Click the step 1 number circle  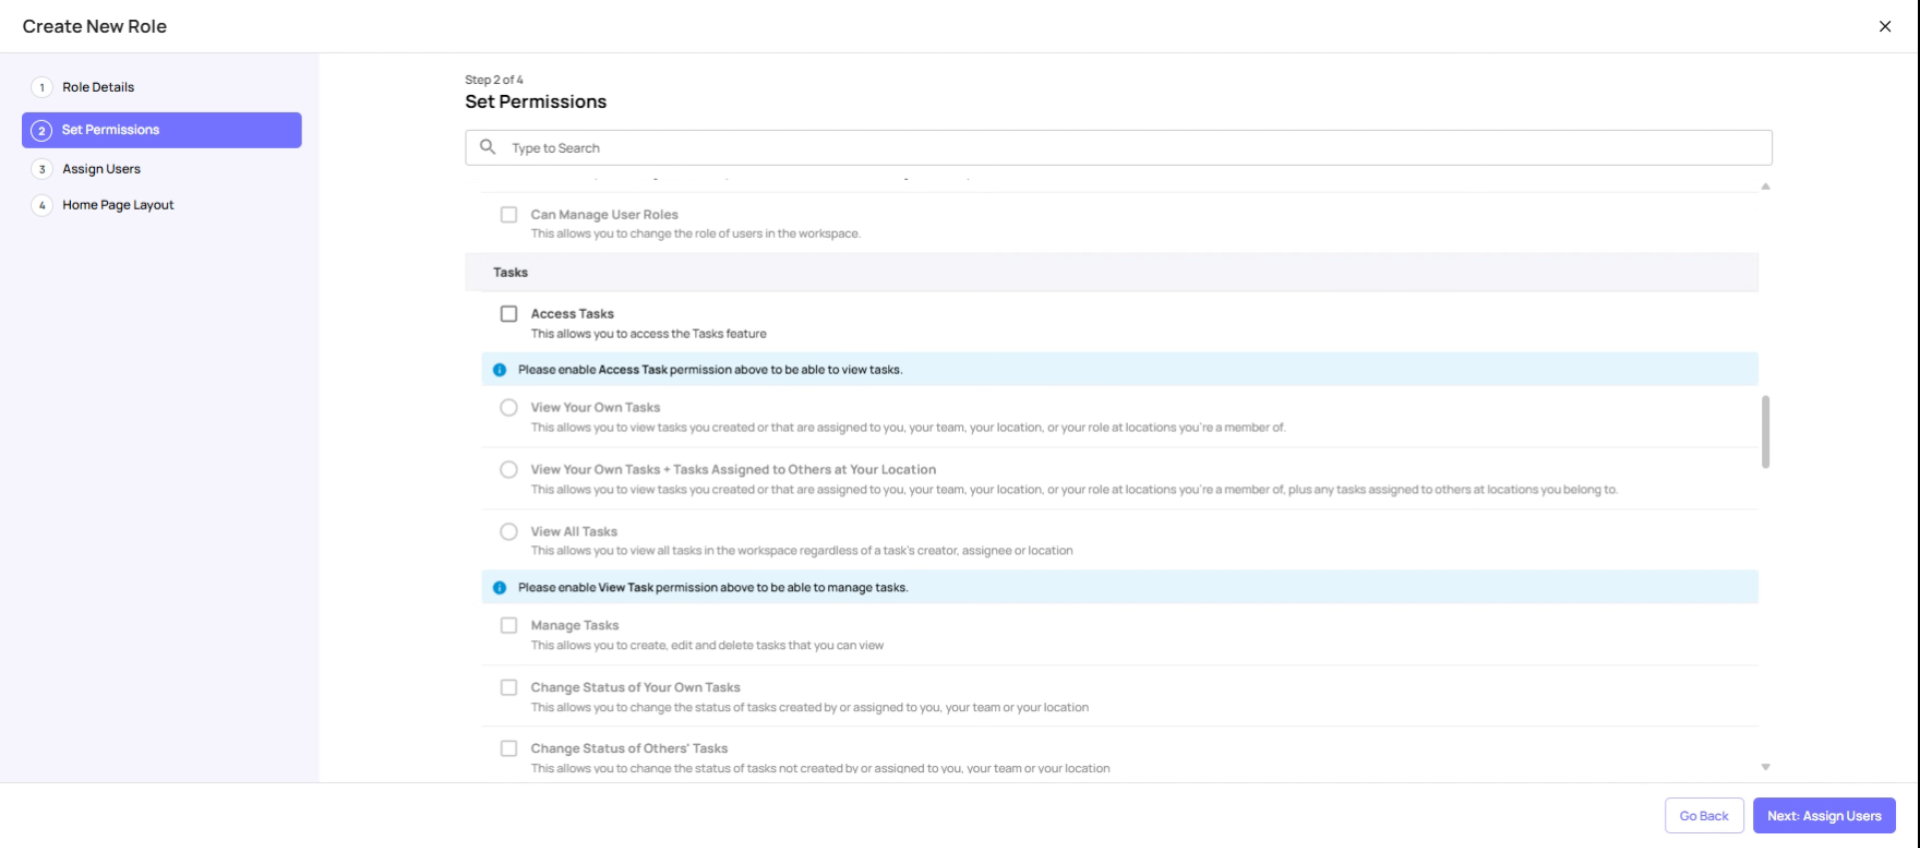pos(42,87)
